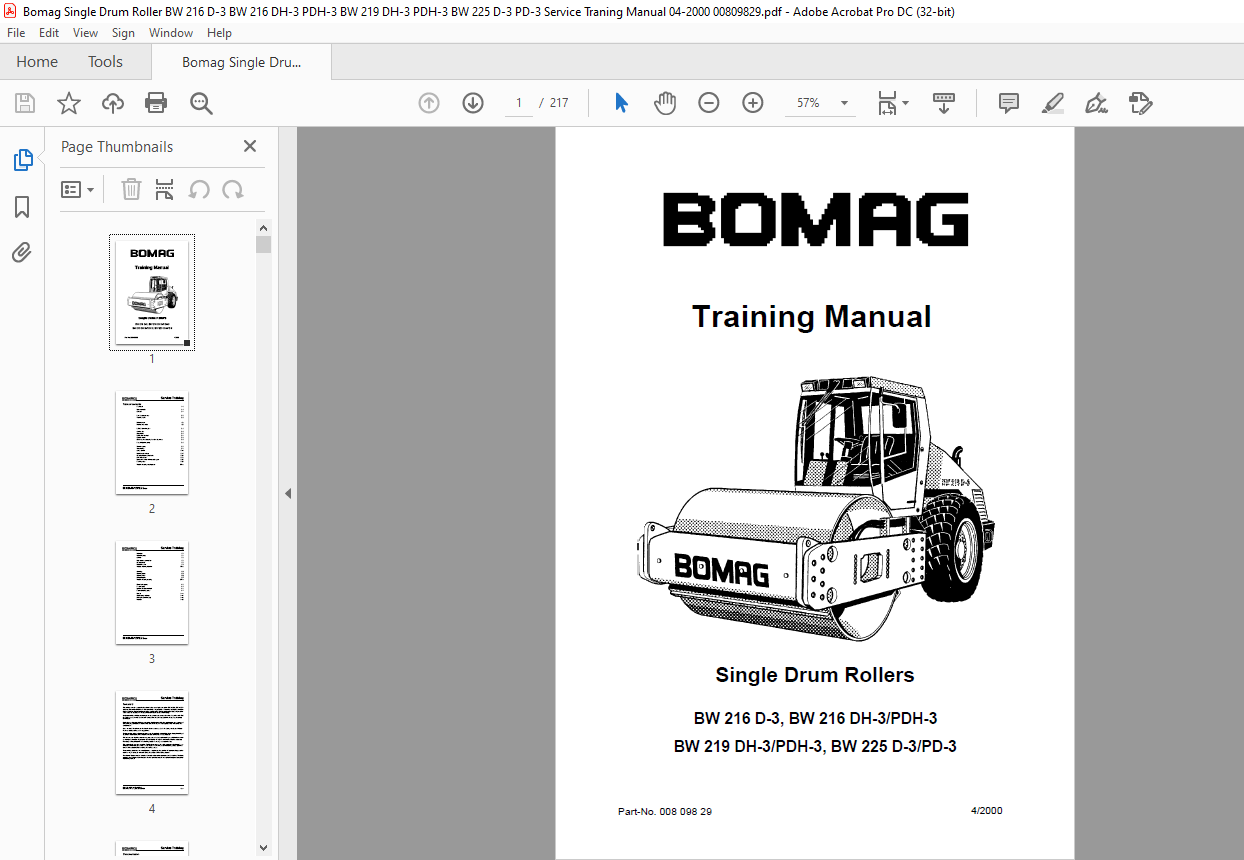Select page 1 thumbnail
The width and height of the screenshot is (1244, 860).
click(x=152, y=292)
